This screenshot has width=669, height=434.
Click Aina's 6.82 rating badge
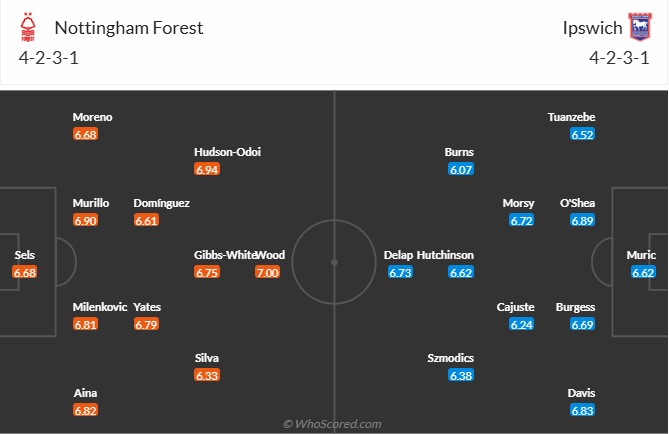pos(85,410)
